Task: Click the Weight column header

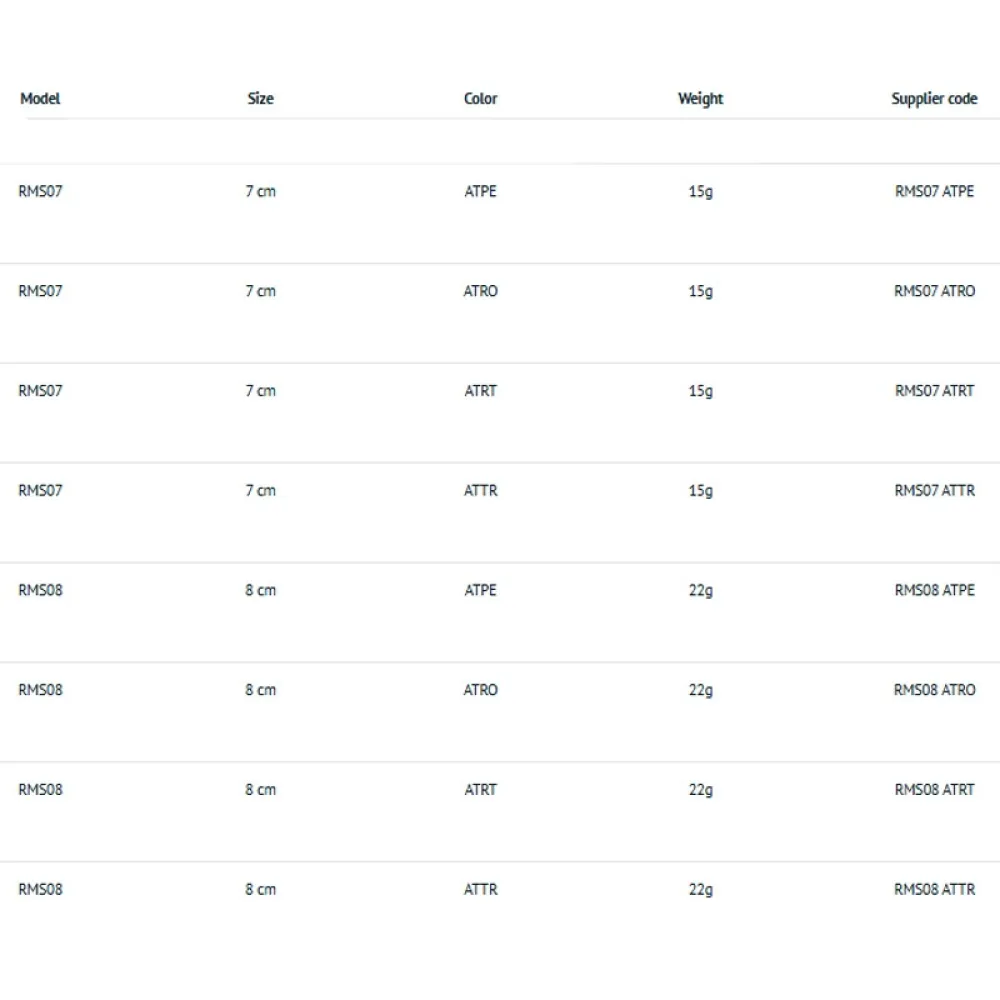Action: (700, 99)
